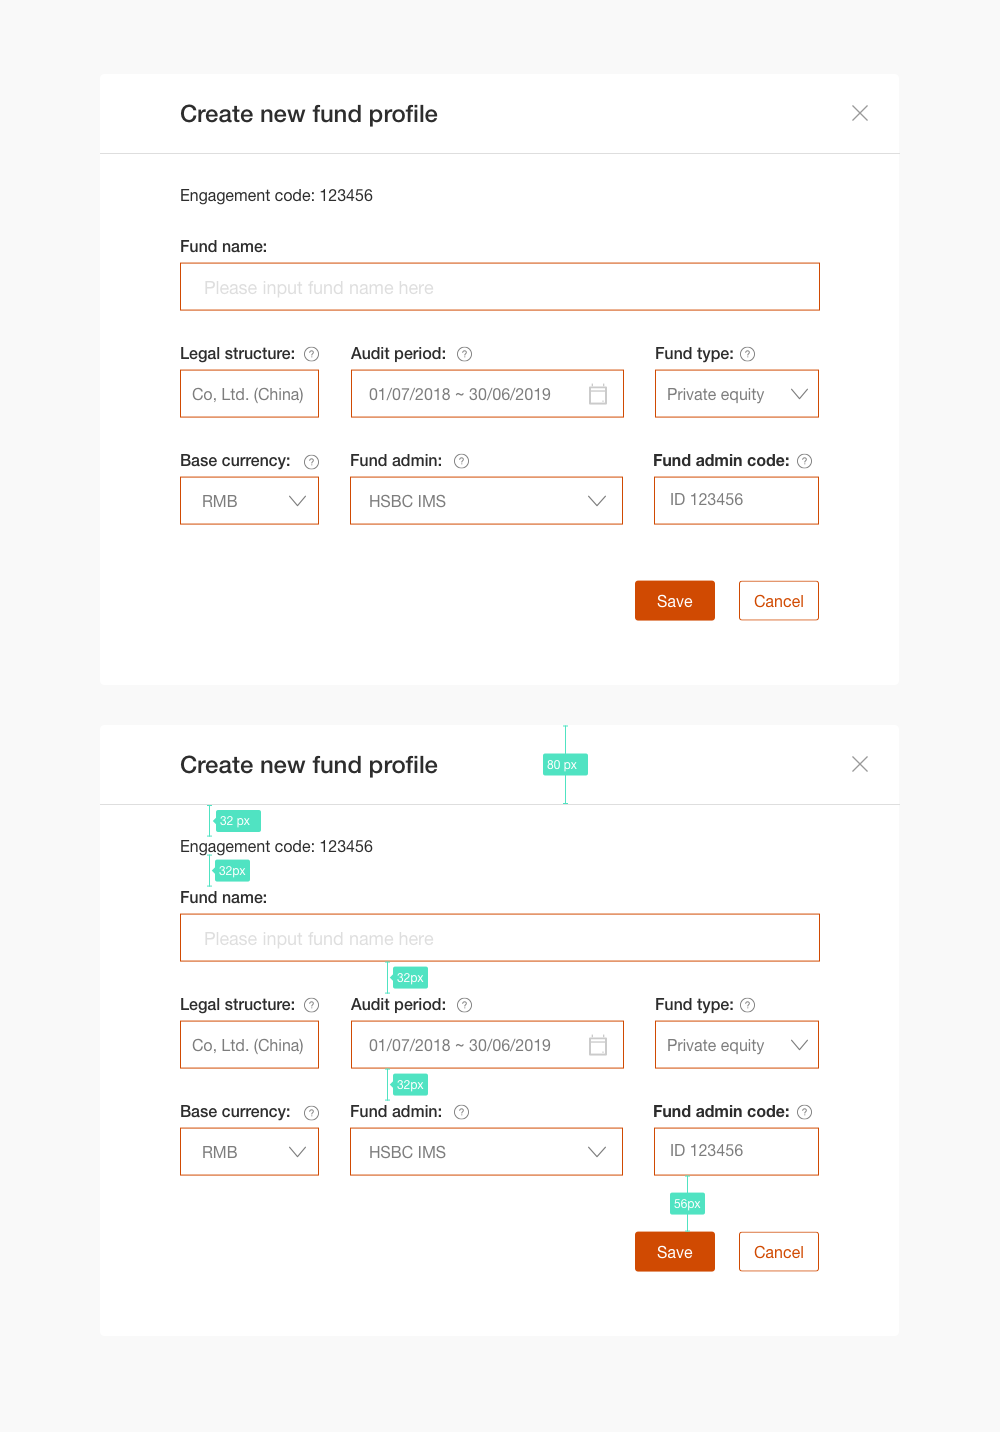Focus Fund name input in upper dialog
The image size is (1000, 1432).
coord(499,287)
